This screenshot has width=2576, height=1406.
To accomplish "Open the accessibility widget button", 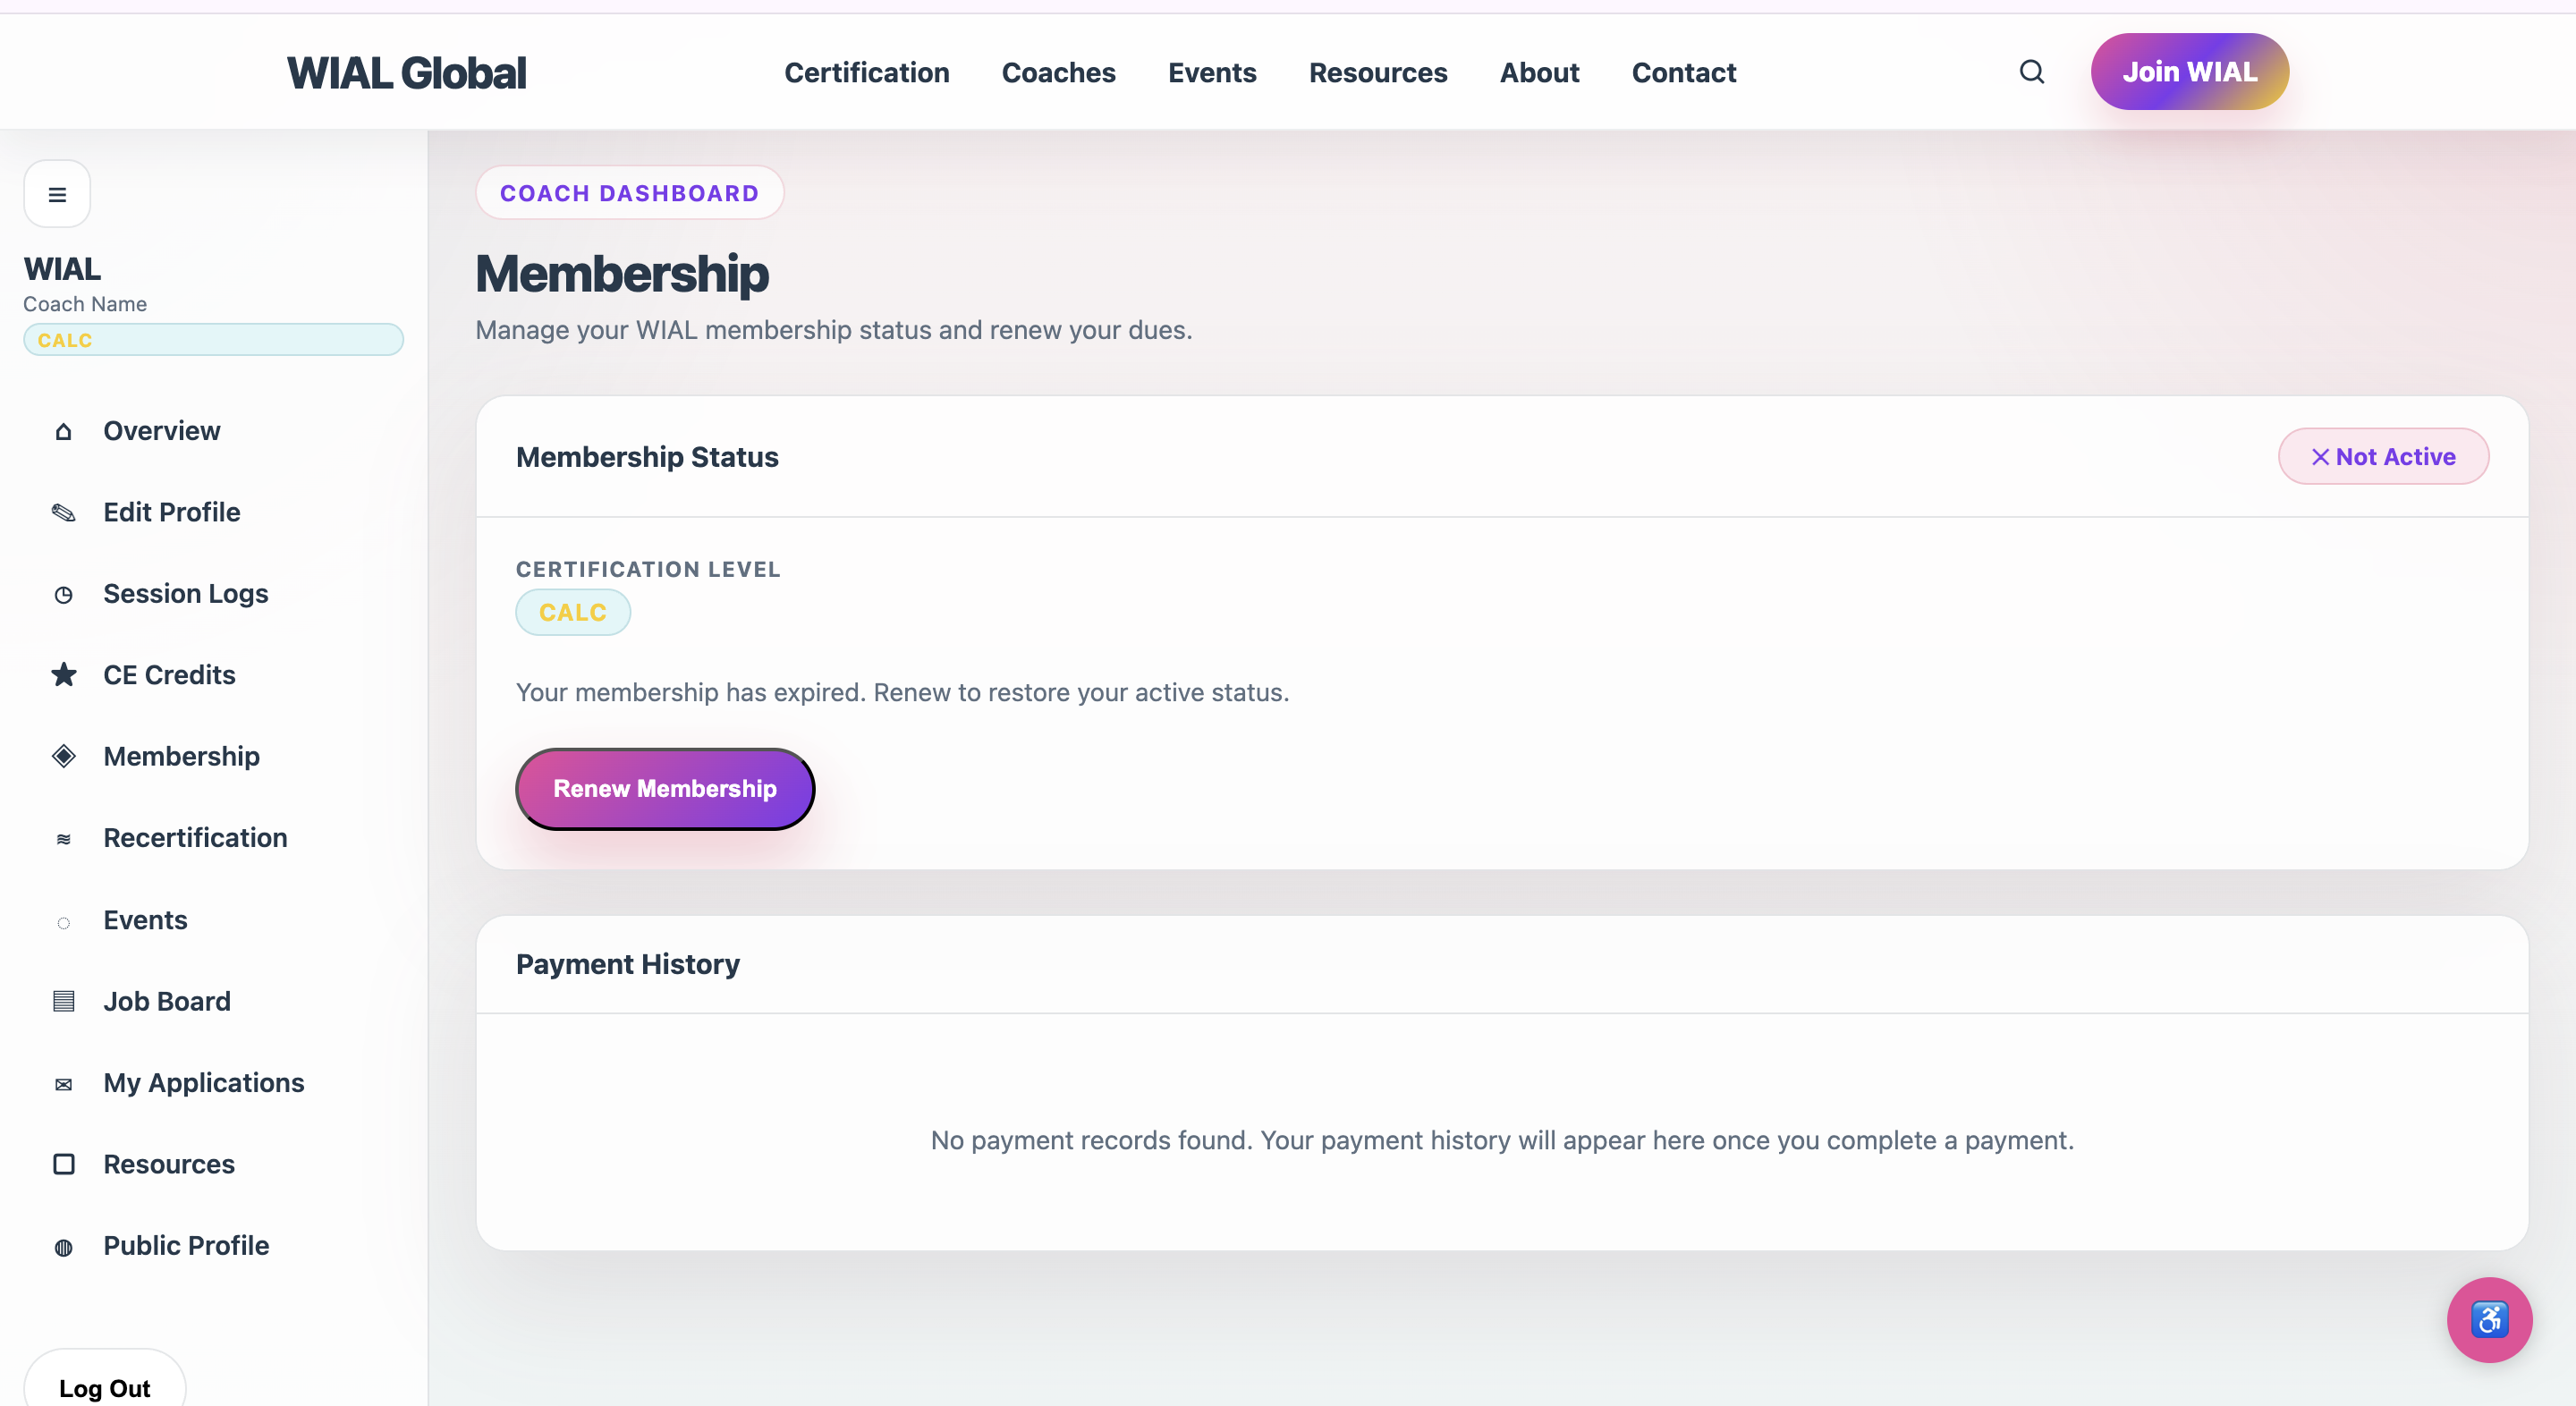I will (2489, 1319).
